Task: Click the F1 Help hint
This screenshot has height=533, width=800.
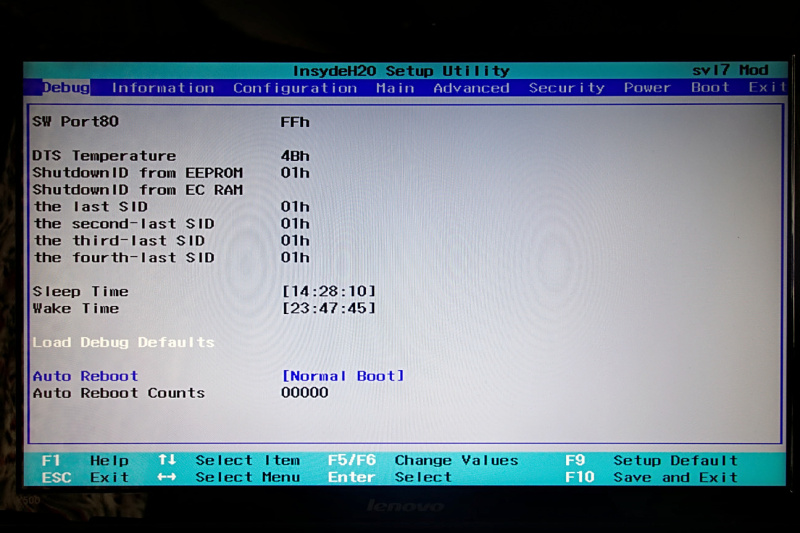Action: click(x=85, y=460)
